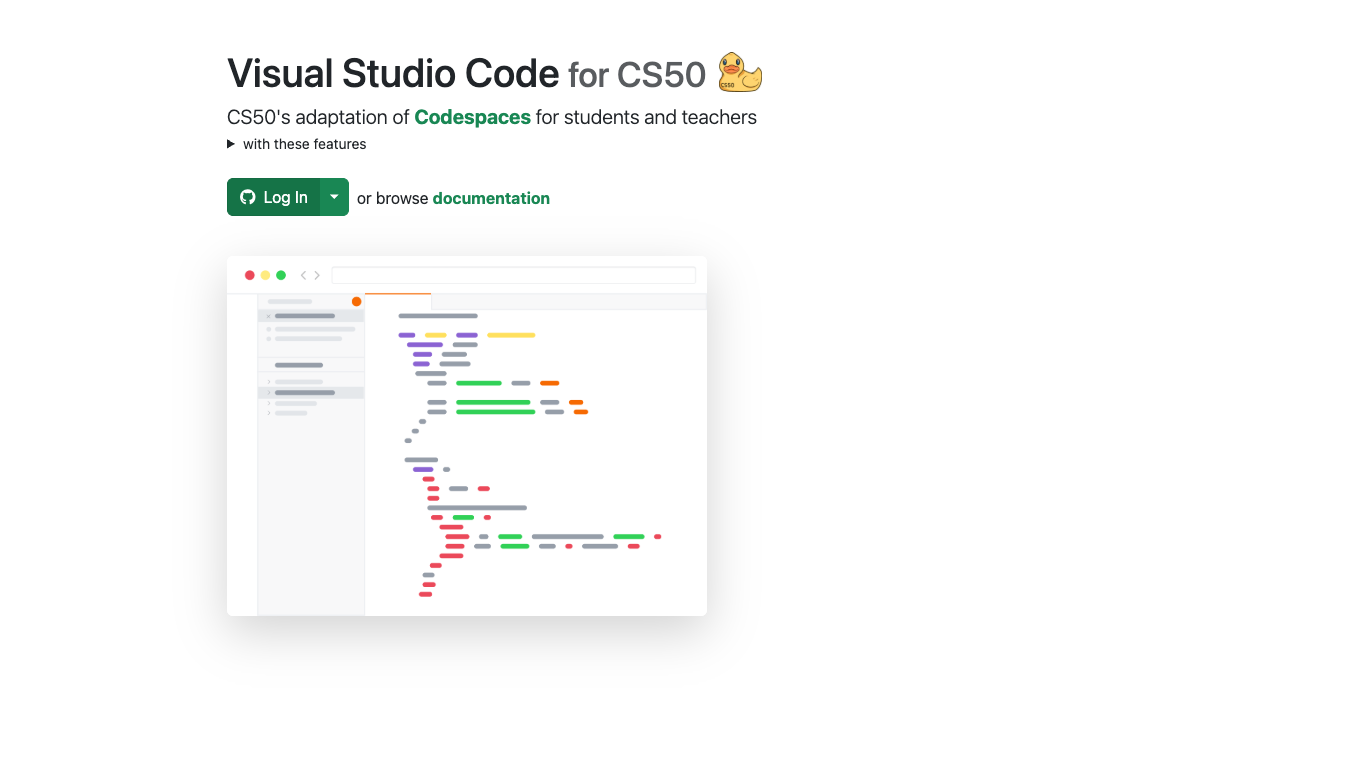
Task: Click the "with these features" summary text
Action: coord(304,144)
